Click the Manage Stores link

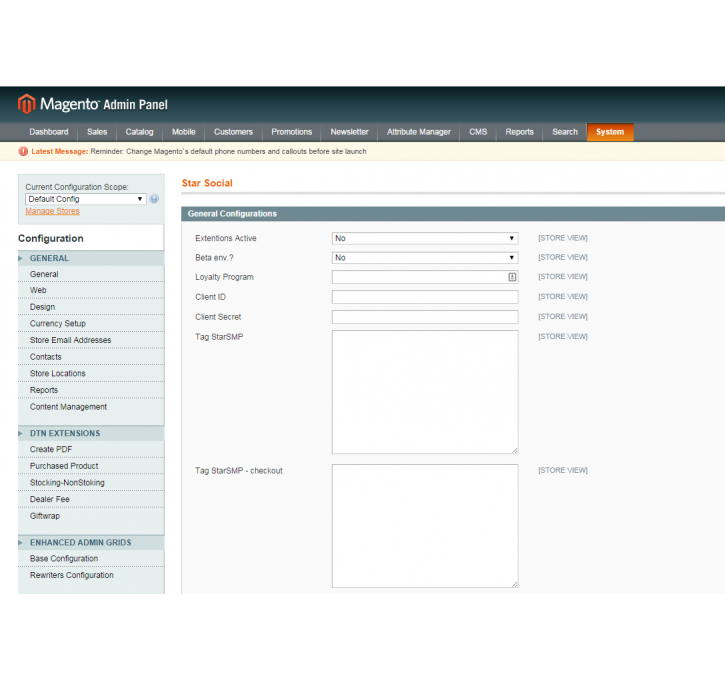pos(52,211)
